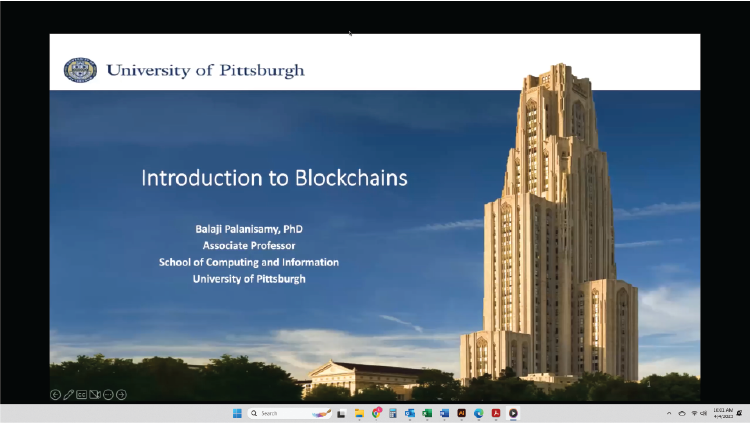Open more slideshow options ellipsis
The image size is (750, 423).
[108, 394]
